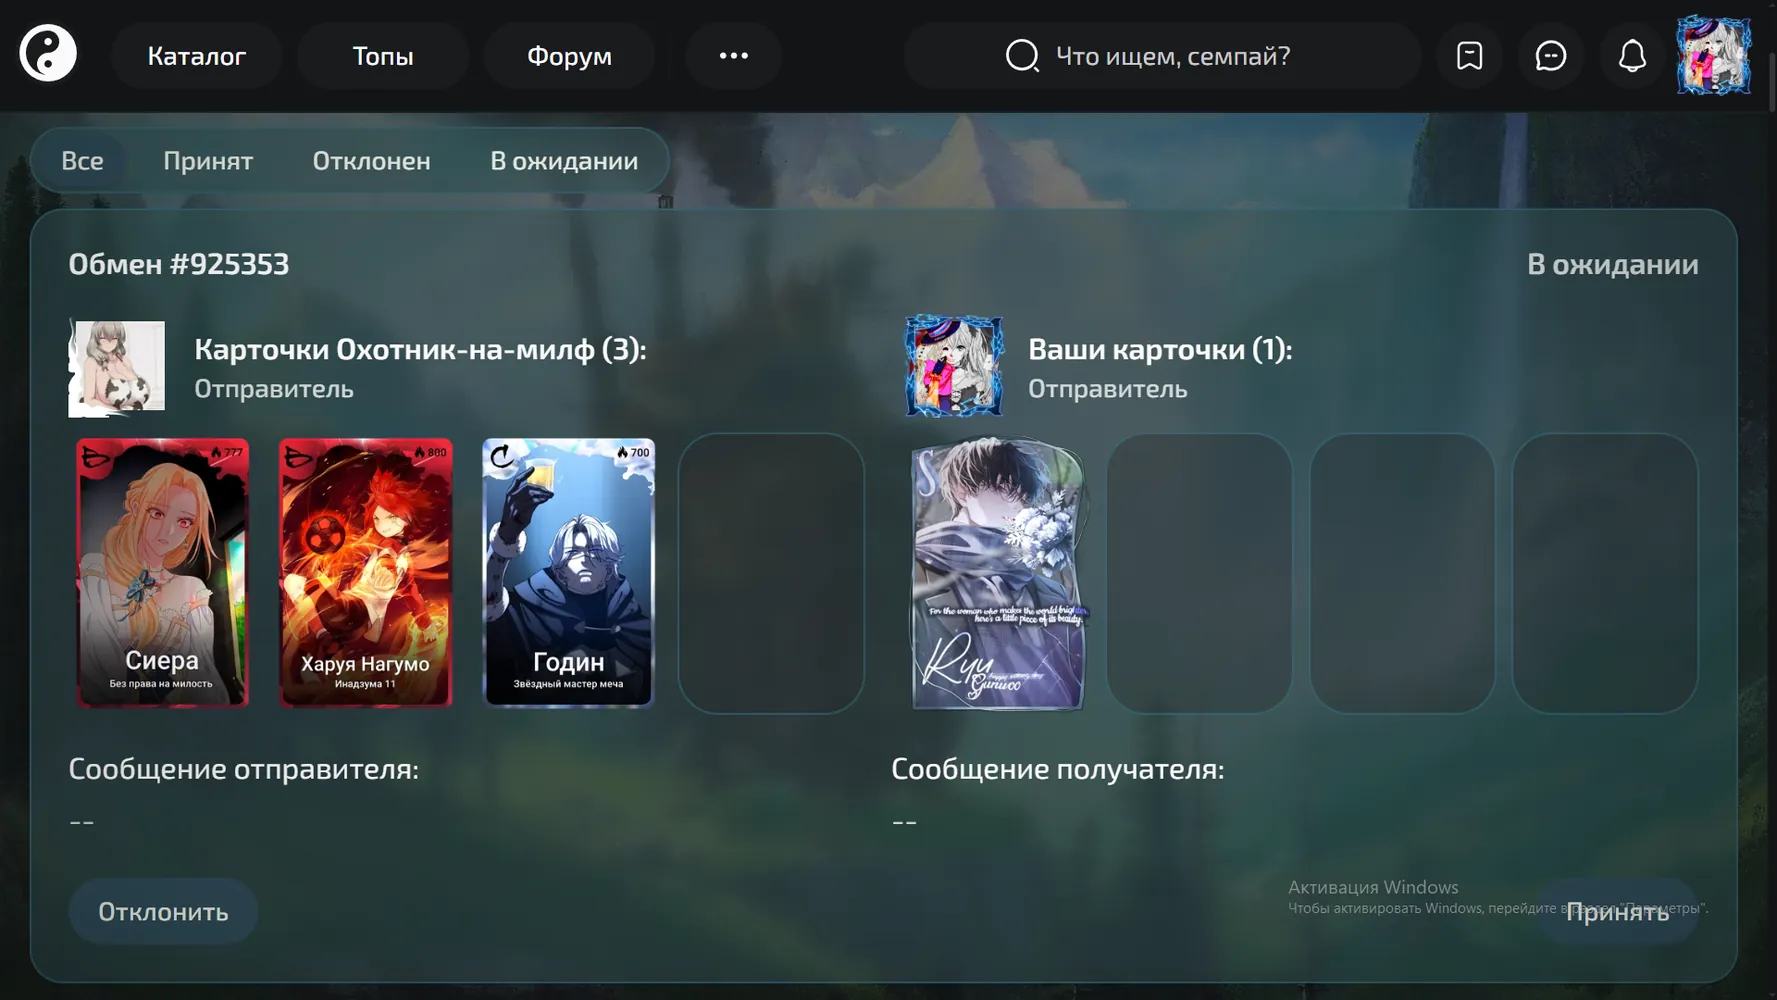Screen dimensions: 1777x1000
Task: Open the Карточки Охотник-на-милф (3) heading
Action: pyautogui.click(x=420, y=349)
